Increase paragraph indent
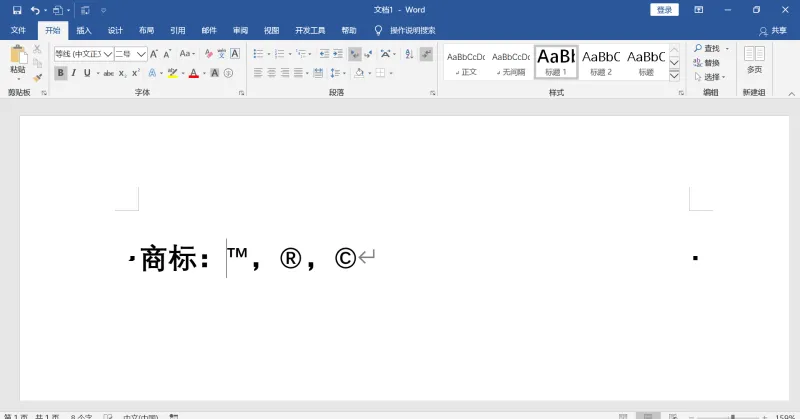The width and height of the screenshot is (800, 419). click(338, 54)
